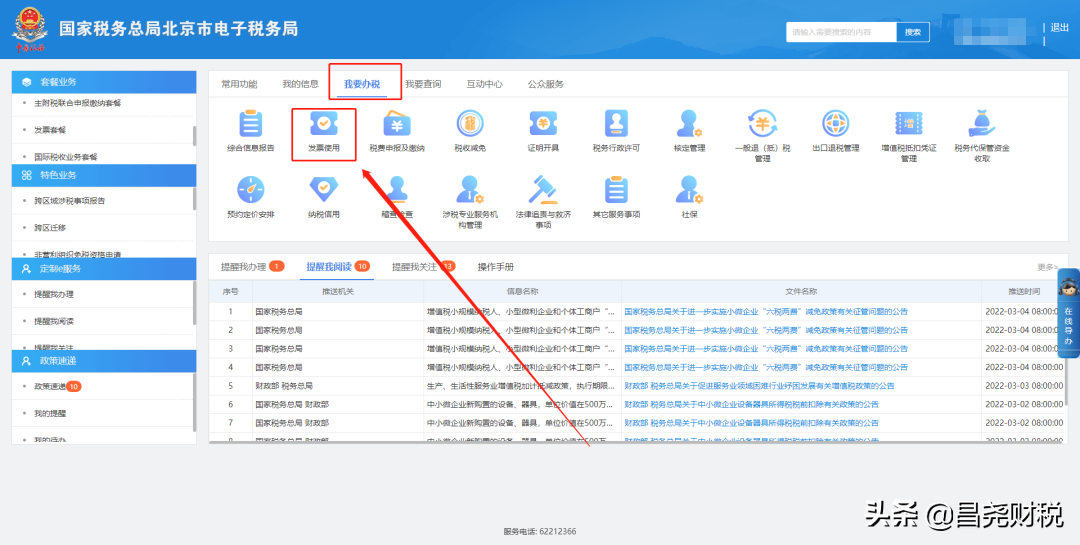
Task: Click the 纳税信用 badge icon
Action: pos(324,190)
